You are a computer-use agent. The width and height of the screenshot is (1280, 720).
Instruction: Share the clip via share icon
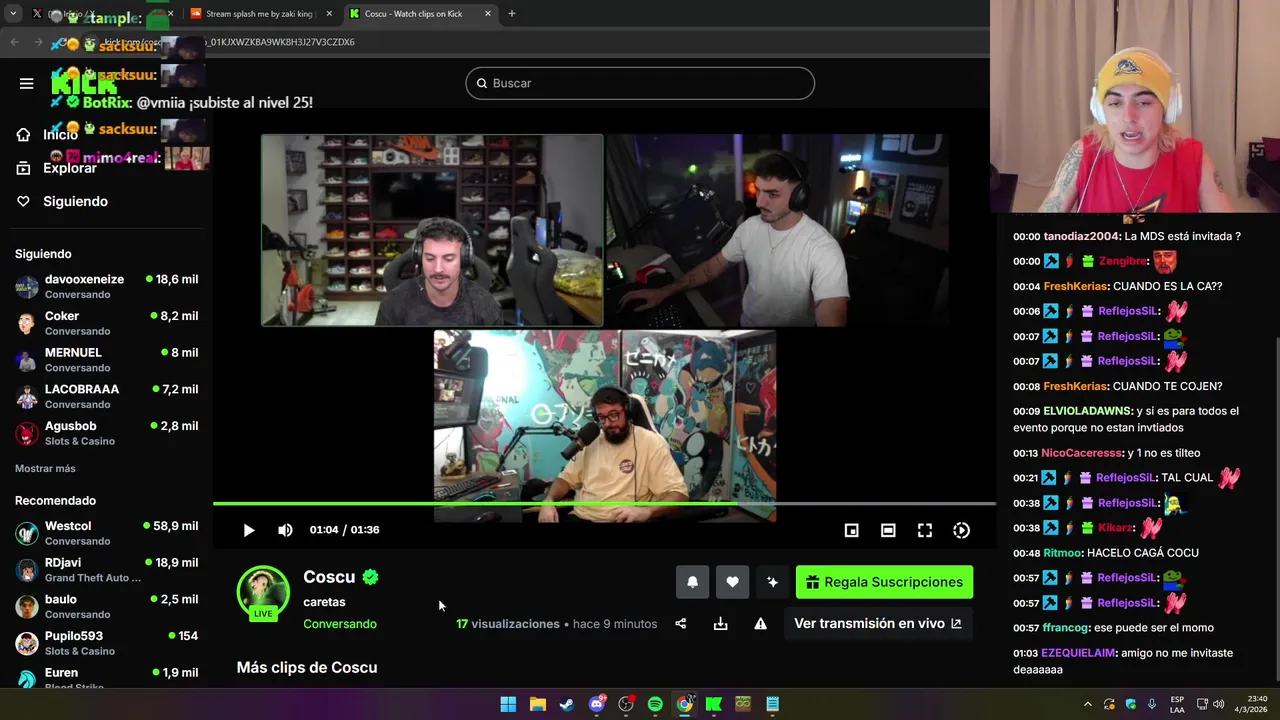[680, 624]
